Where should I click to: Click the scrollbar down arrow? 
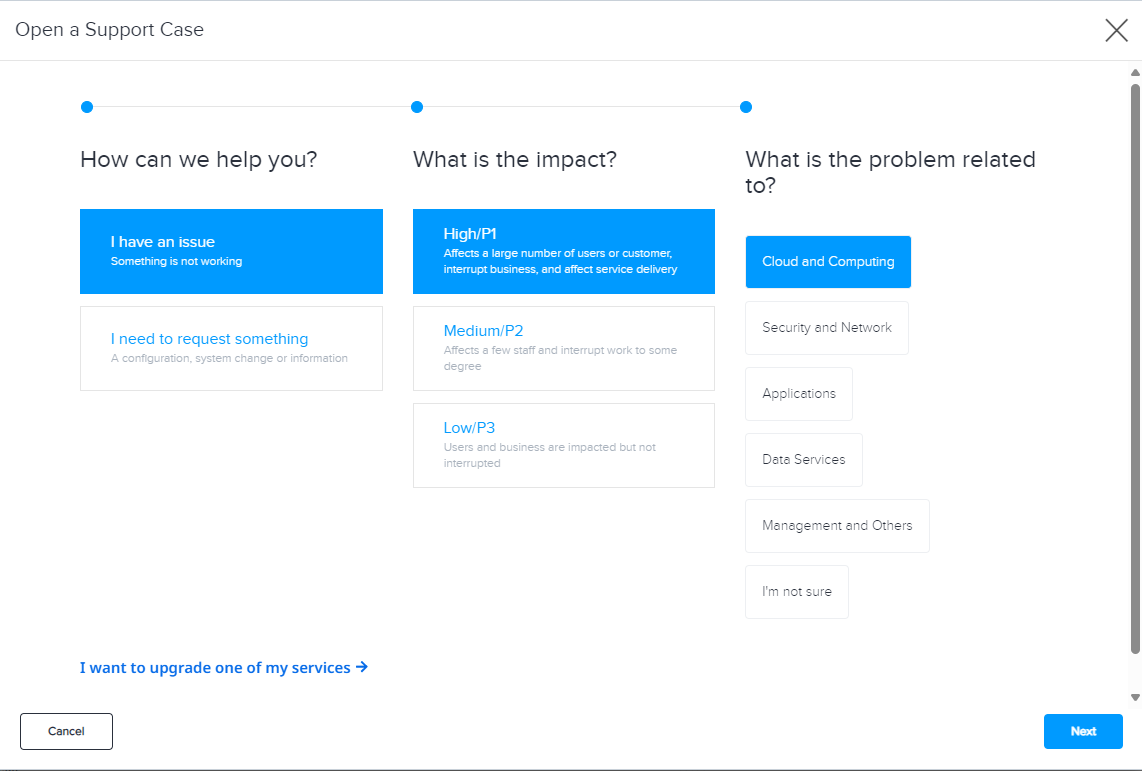tap(1135, 697)
